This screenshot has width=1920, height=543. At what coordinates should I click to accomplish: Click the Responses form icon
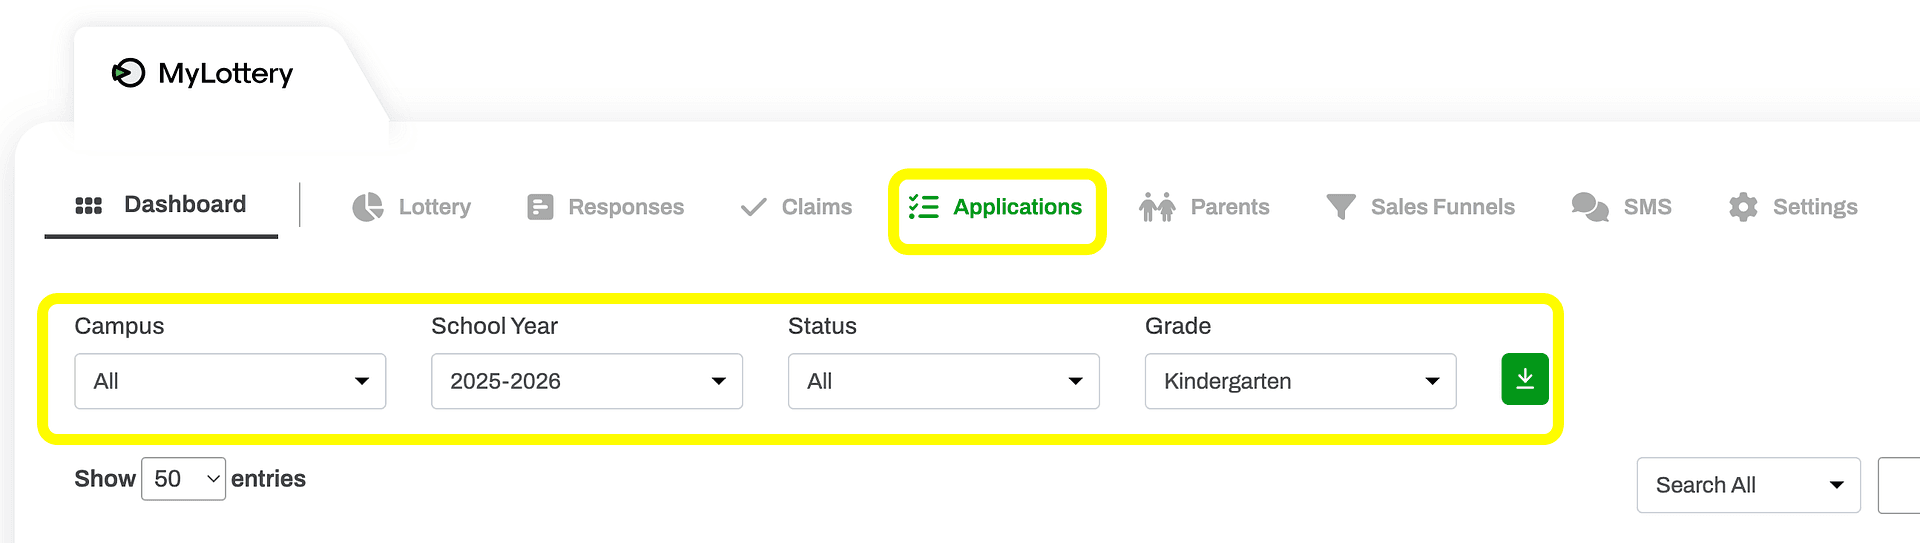(x=540, y=207)
